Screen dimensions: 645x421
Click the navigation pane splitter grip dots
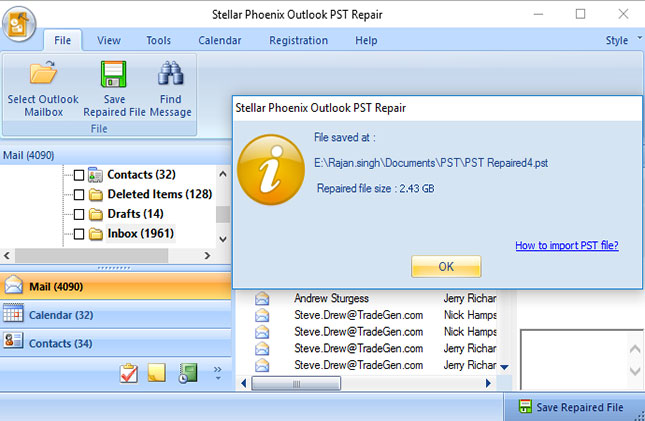point(114,268)
